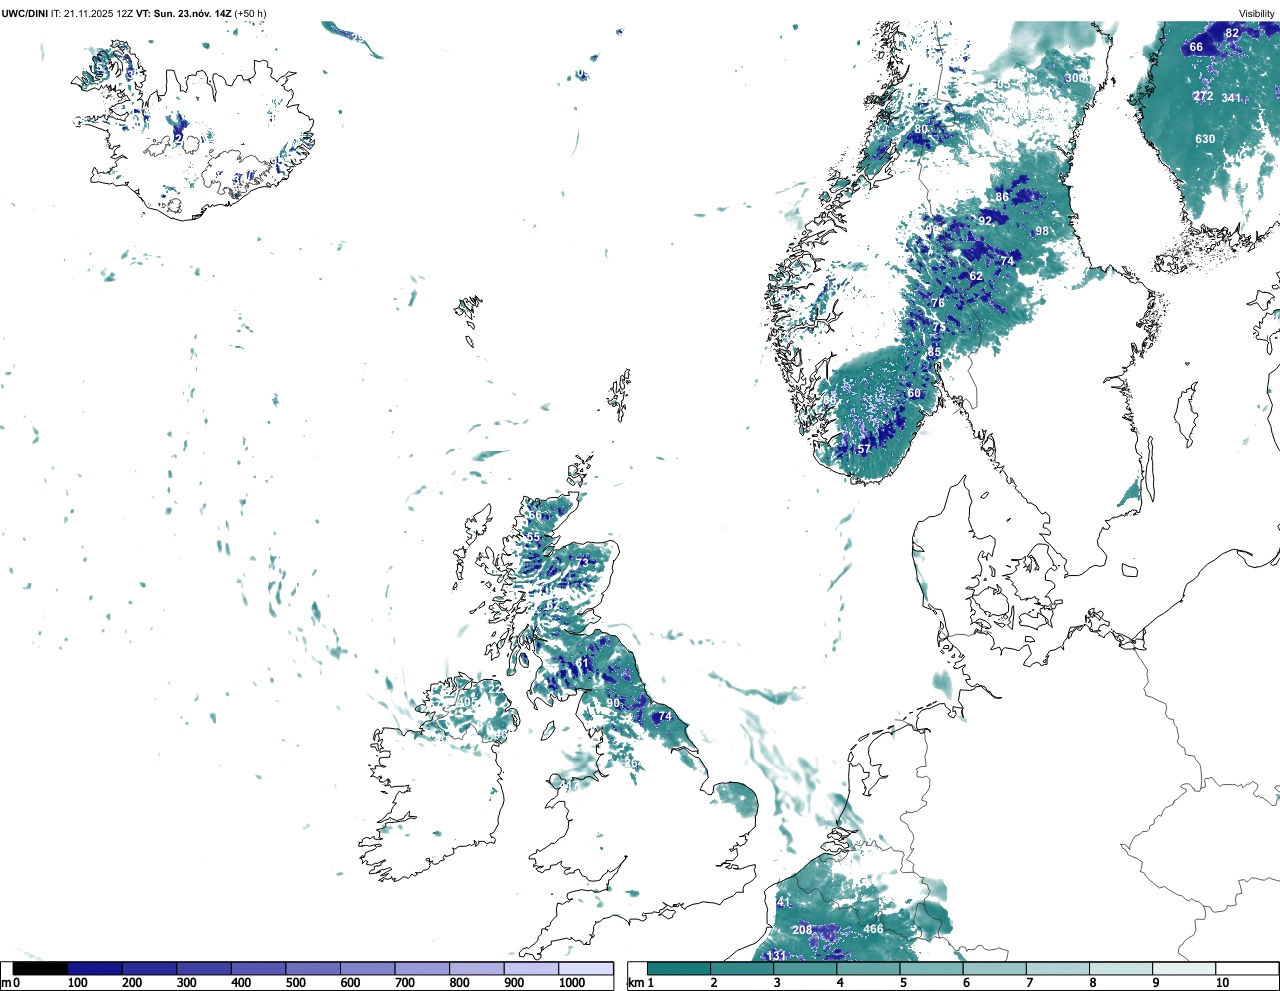Select the 61 value over southern Scotland

(583, 664)
